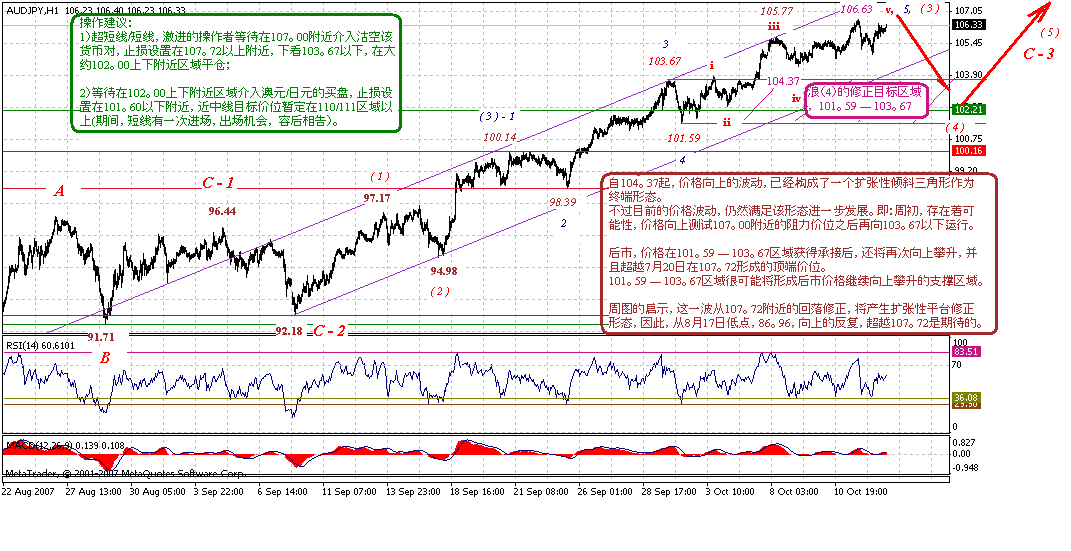Click the 92.18 low price annotation
This screenshot has height=551, width=1071.
coord(289,331)
